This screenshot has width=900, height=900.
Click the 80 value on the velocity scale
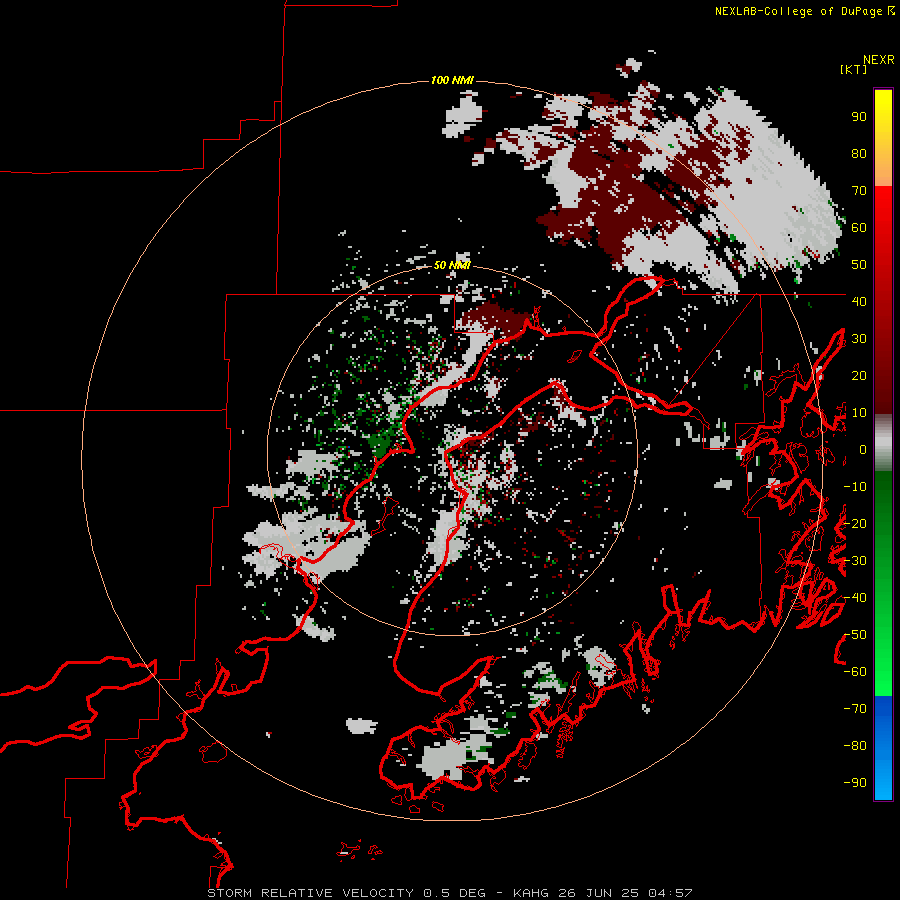pyautogui.click(x=859, y=153)
